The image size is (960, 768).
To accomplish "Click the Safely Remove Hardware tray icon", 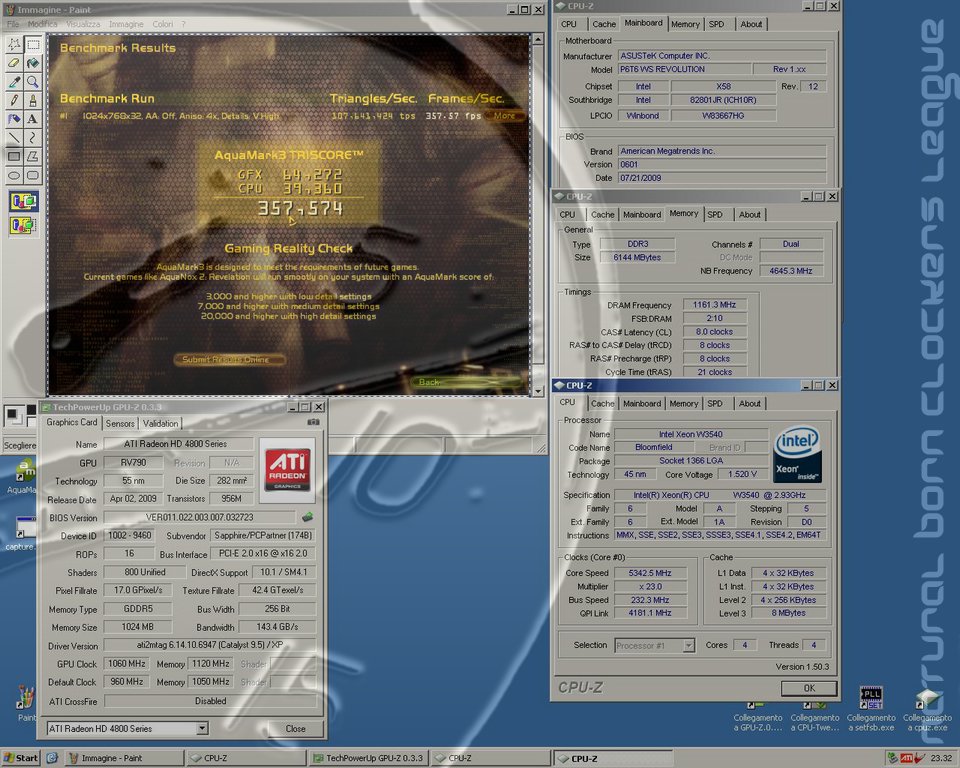I will (x=893, y=758).
